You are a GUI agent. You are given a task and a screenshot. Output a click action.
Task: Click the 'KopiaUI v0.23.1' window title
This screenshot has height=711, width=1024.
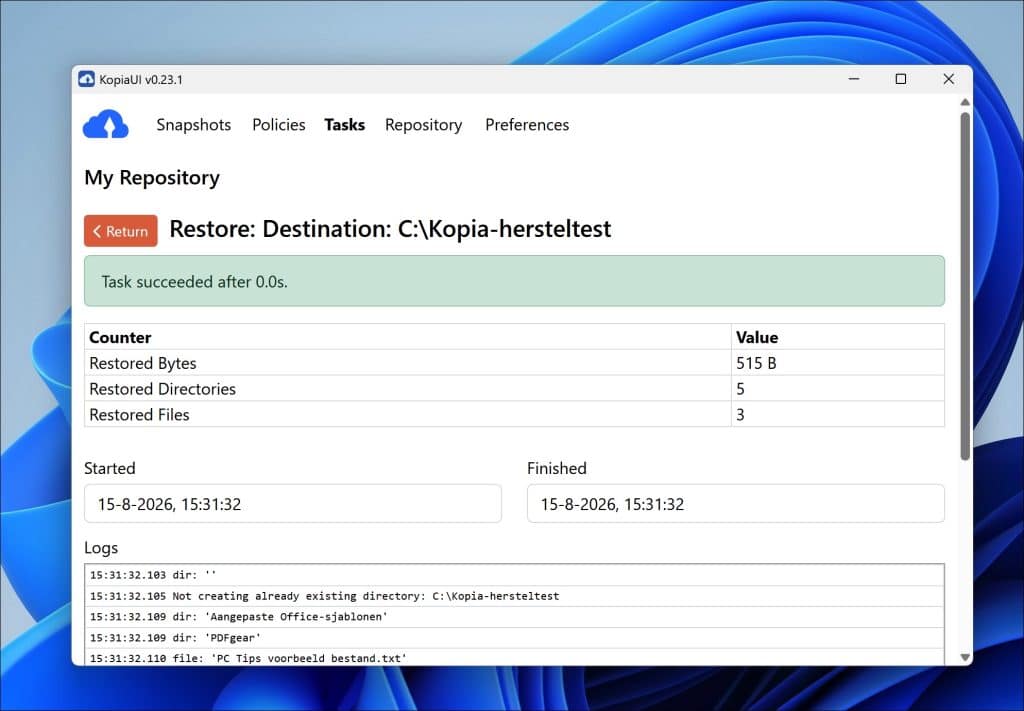(141, 80)
